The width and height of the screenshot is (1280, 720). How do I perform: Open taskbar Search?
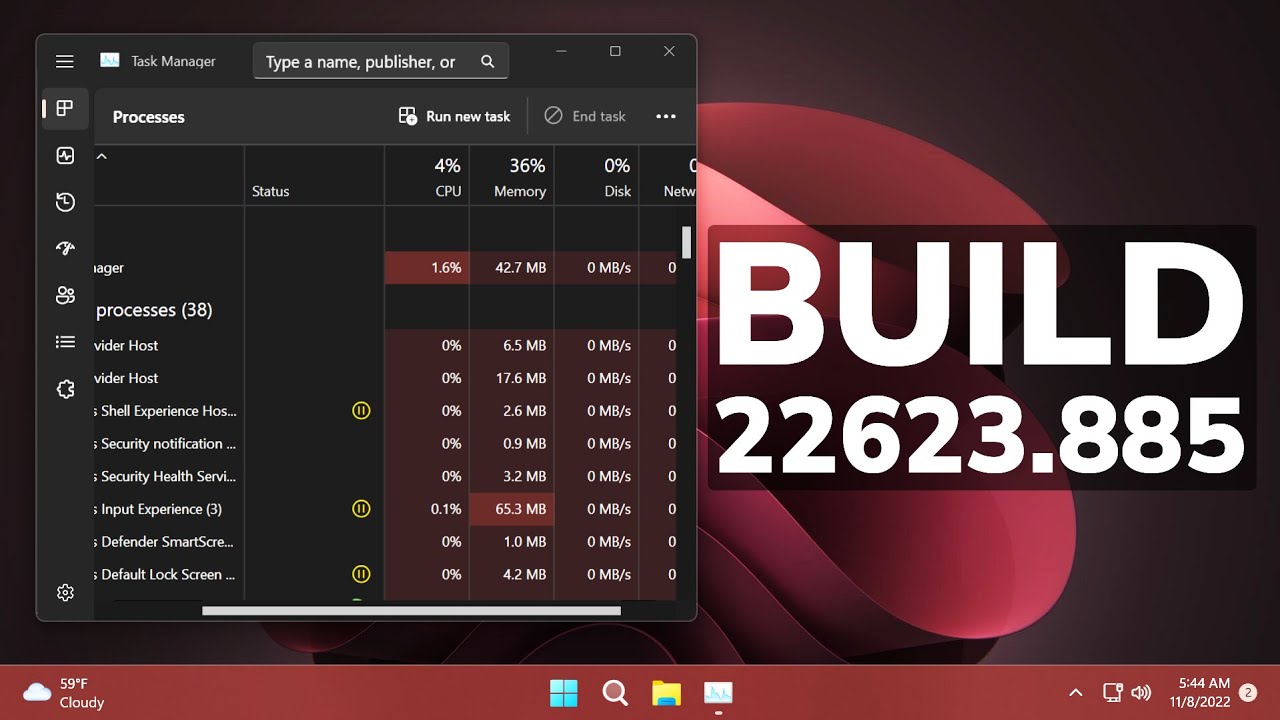[x=615, y=692]
